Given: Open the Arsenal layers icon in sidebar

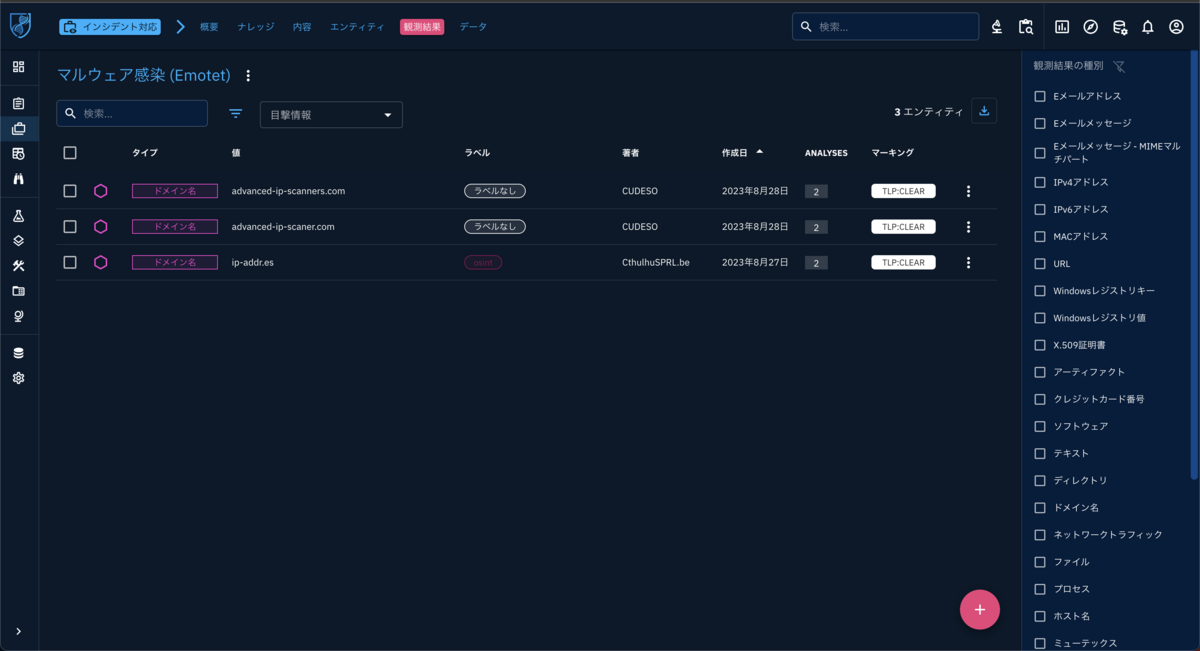Looking at the screenshot, I should (x=18, y=241).
